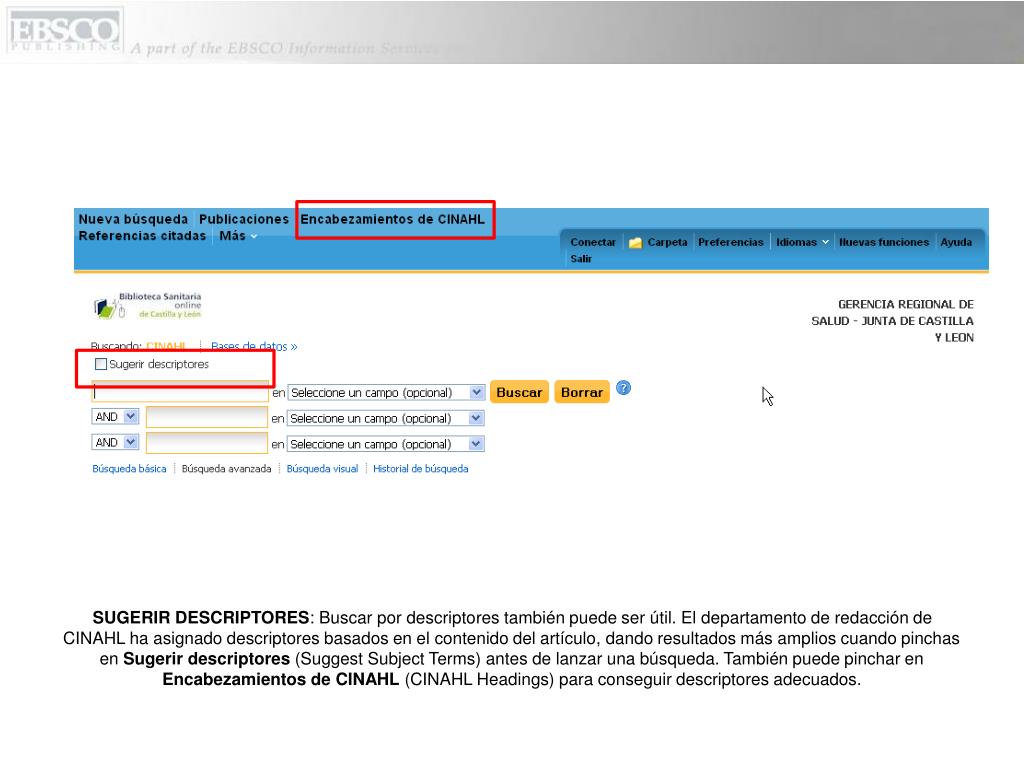Open the second 'Seleccione un campo' dropdown
Screen dimensions: 1024x768
385,419
